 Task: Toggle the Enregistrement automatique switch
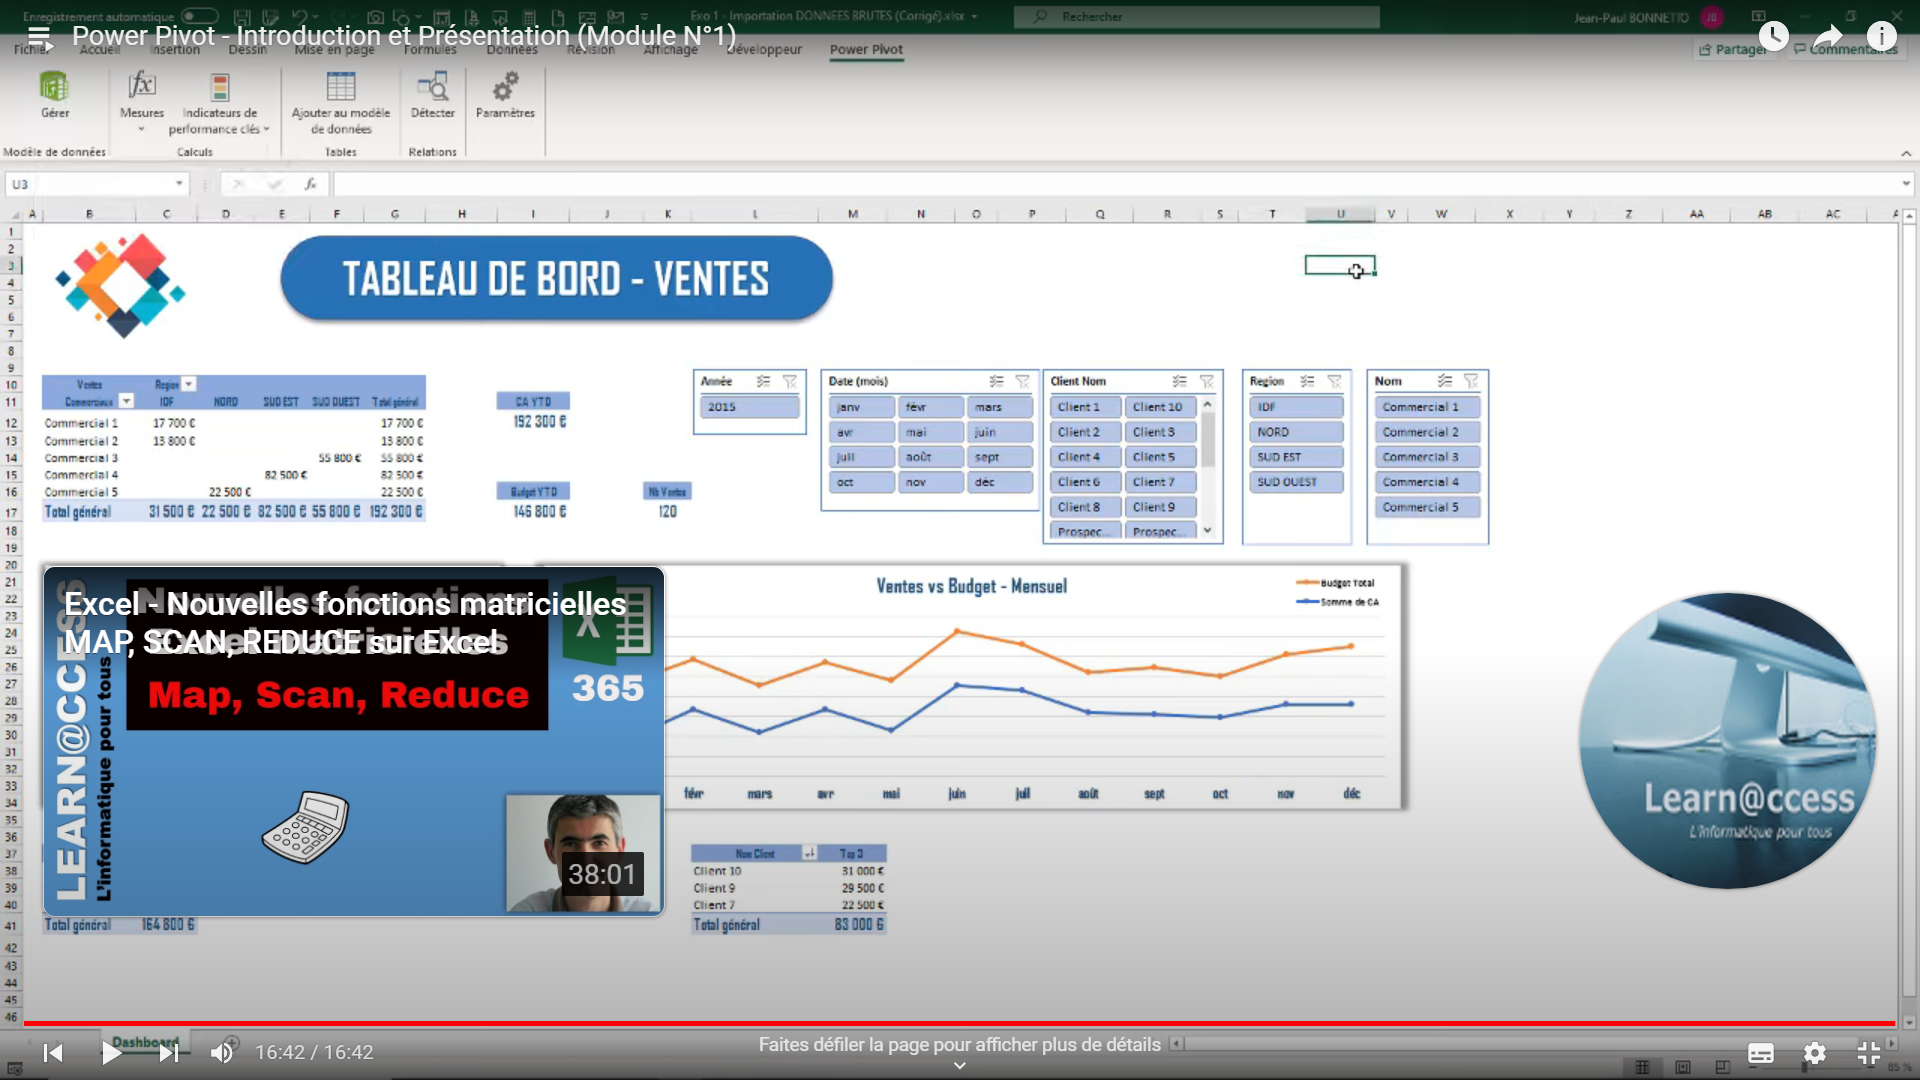[199, 16]
